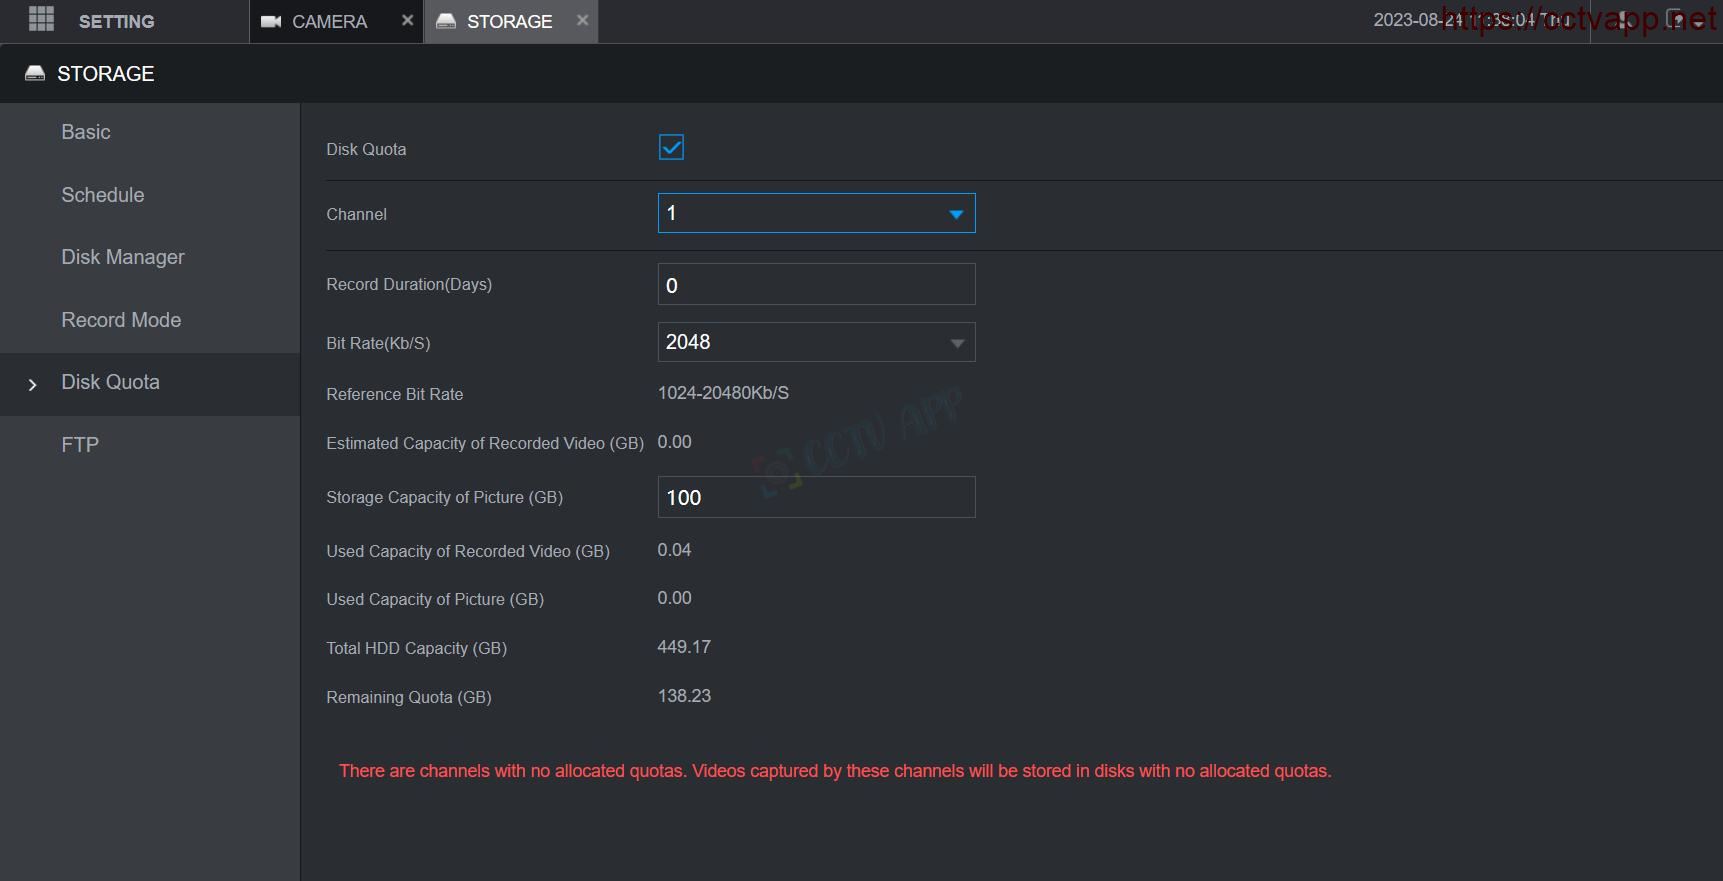Screen dimensions: 1723x881
Task: Click the red no allocated quotas warning
Action: point(835,771)
